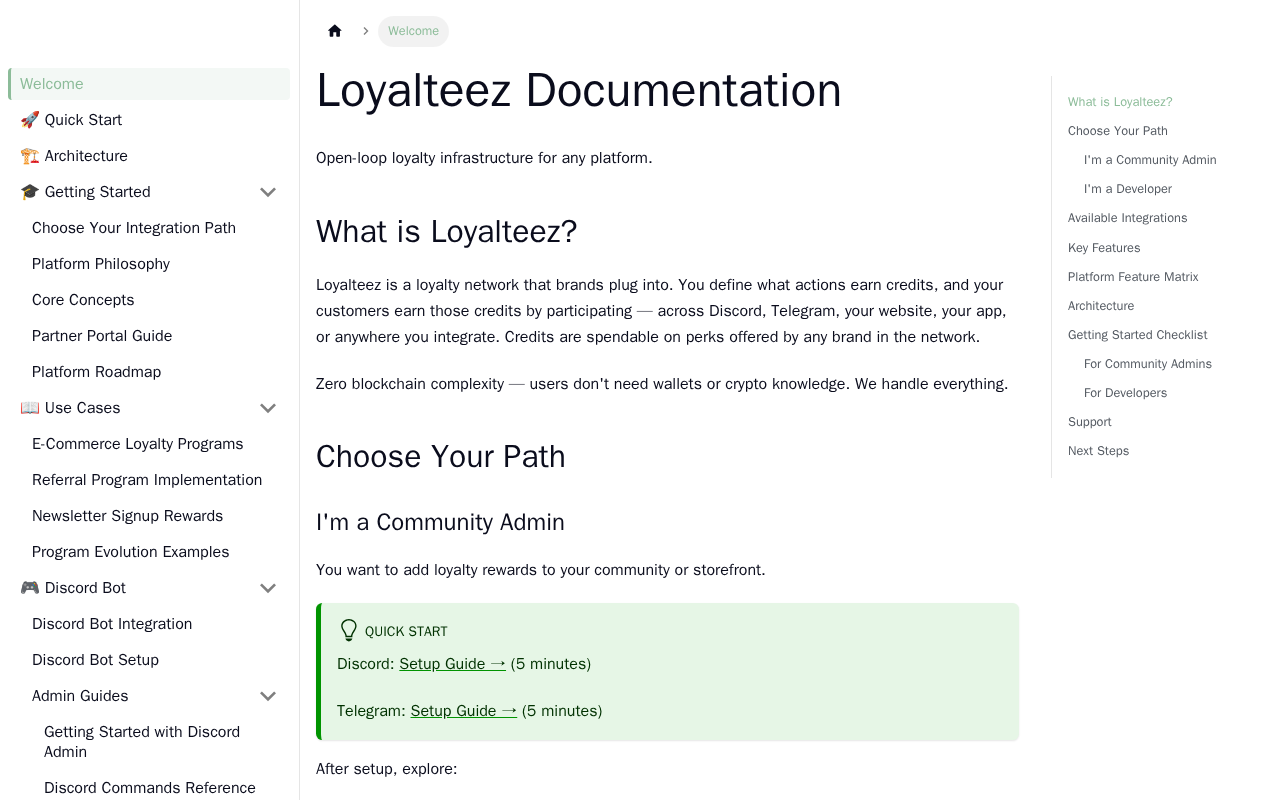The width and height of the screenshot is (1280, 800).
Task: Open the Telegram Setup Guide link
Action: [x=463, y=711]
